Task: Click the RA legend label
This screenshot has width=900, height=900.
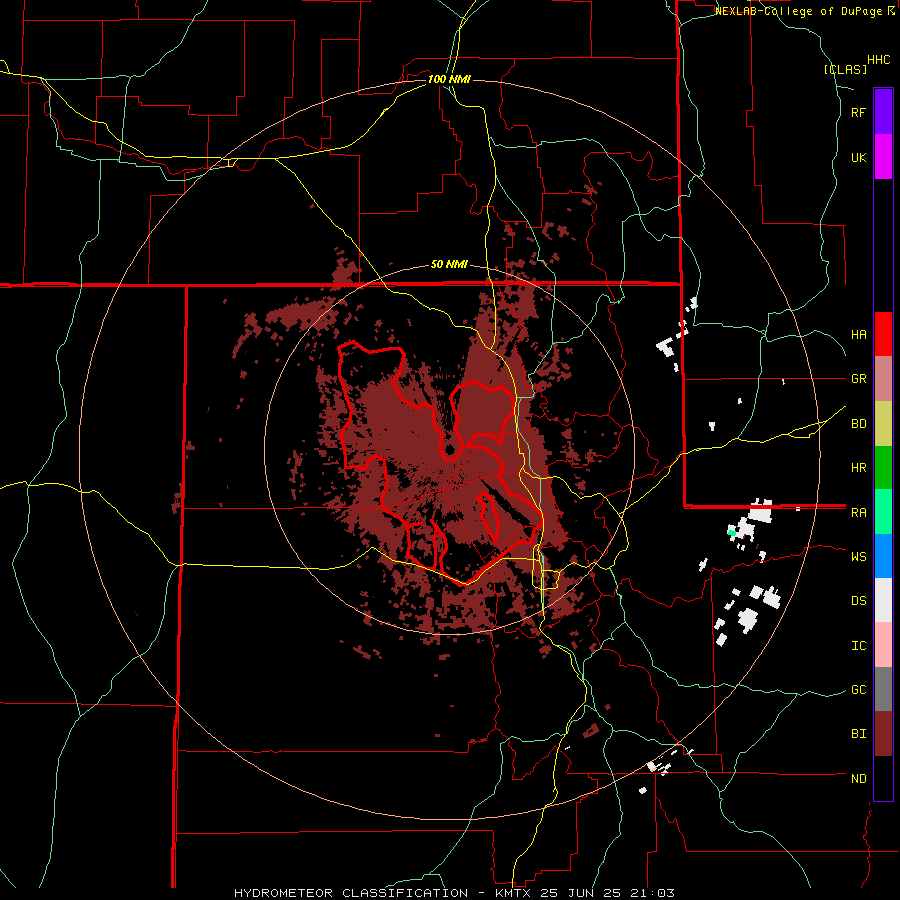Action: (x=858, y=512)
